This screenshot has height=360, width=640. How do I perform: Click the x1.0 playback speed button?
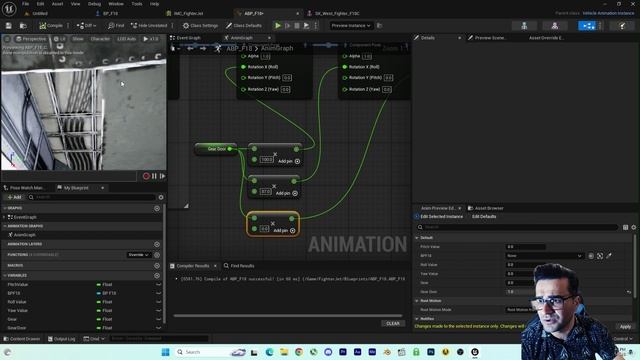click(151, 39)
